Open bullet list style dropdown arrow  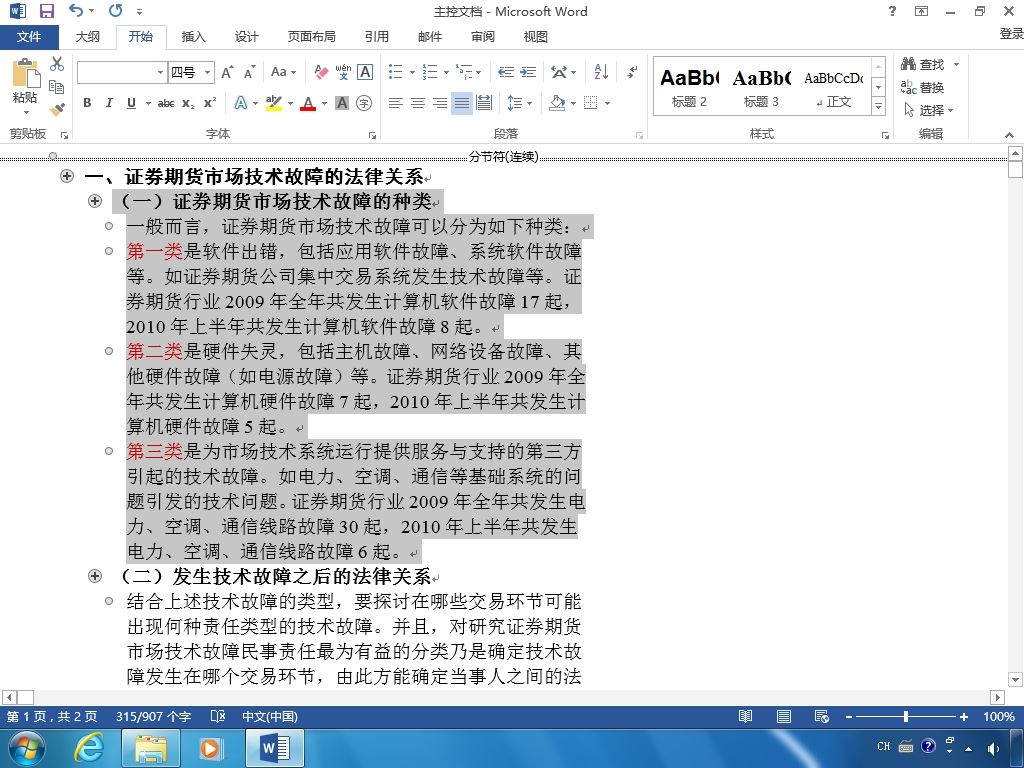pyautogui.click(x=412, y=72)
